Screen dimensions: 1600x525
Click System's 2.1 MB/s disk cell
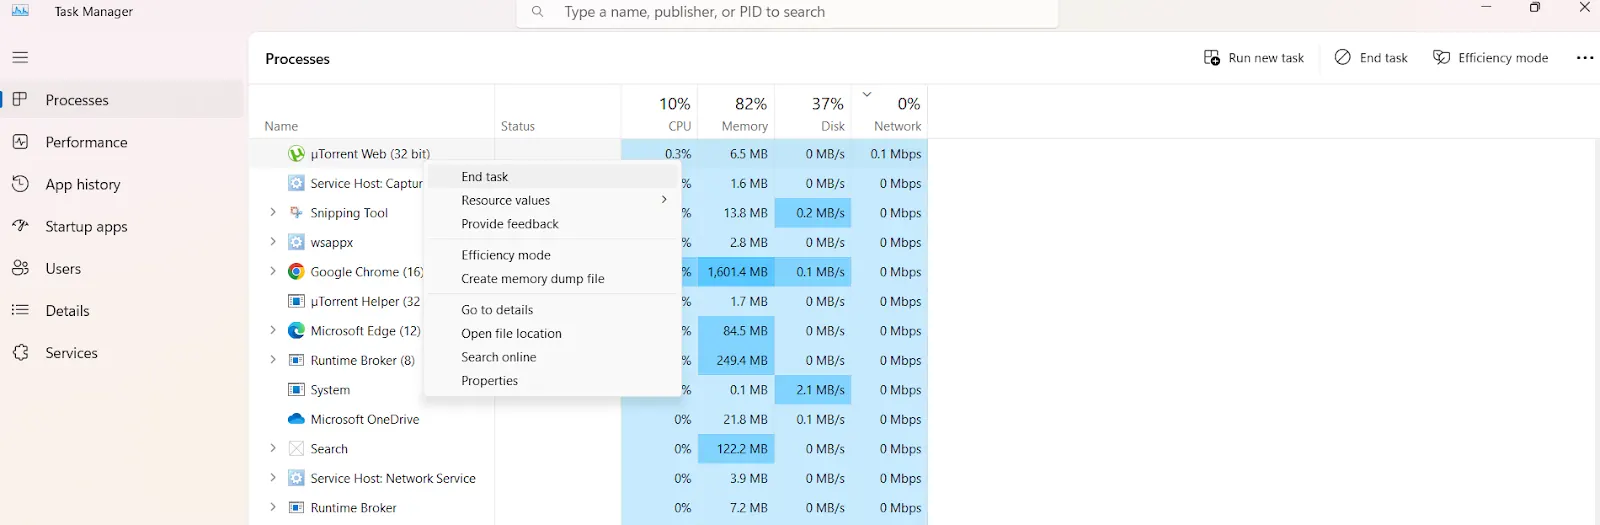click(813, 390)
